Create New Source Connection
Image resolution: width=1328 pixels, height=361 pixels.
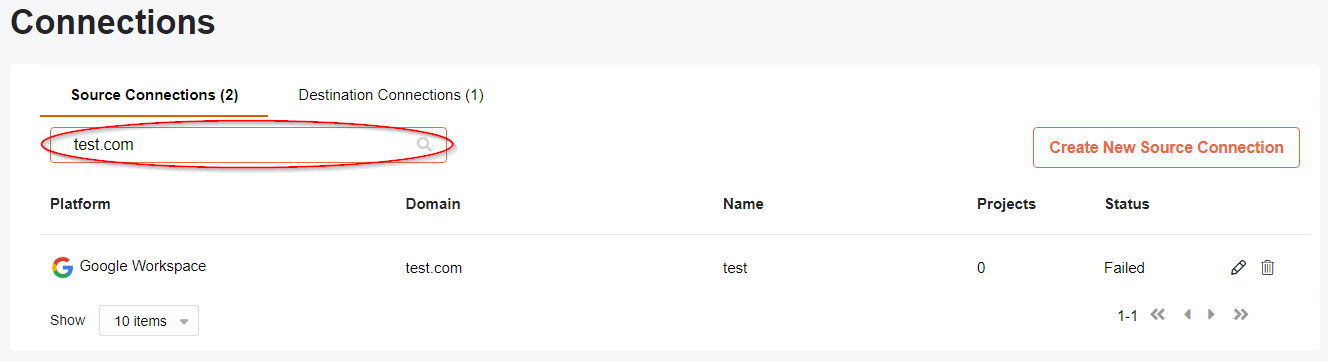pyautogui.click(x=1166, y=147)
